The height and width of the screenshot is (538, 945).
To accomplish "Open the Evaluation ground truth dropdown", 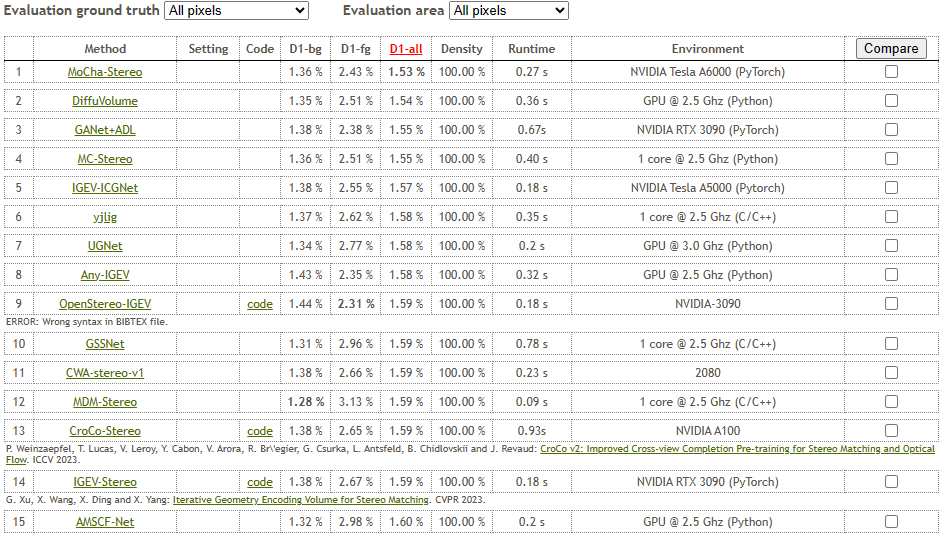I will [x=235, y=11].
